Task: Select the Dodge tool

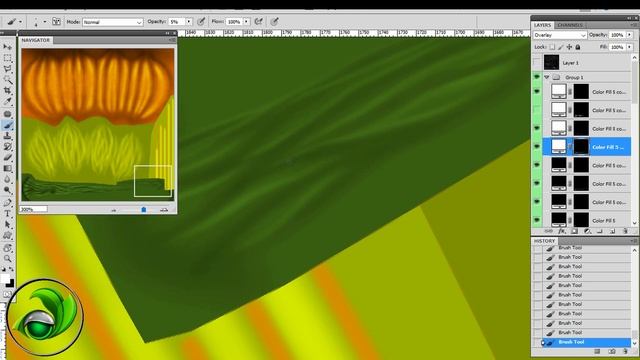Action: pyautogui.click(x=7, y=190)
